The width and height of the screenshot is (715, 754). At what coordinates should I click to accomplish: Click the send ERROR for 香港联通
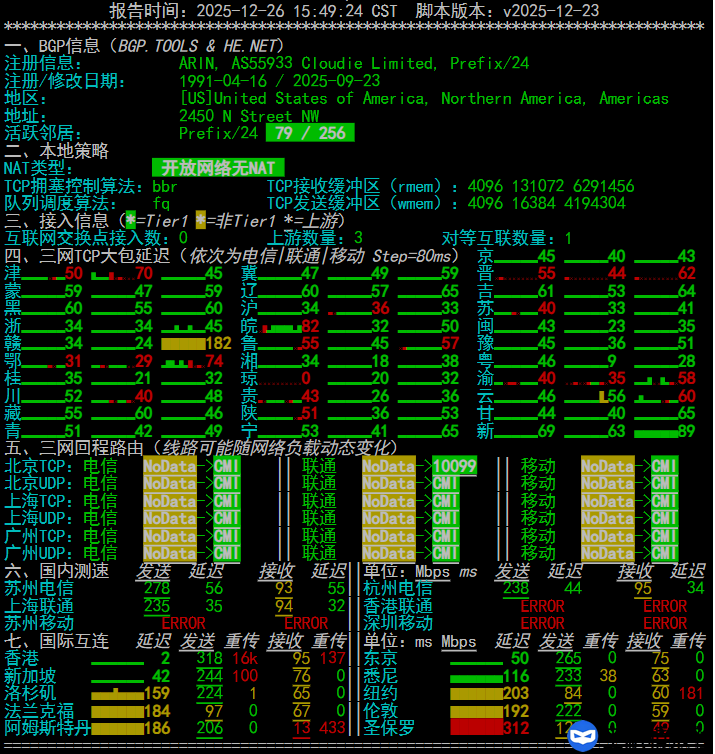(542, 606)
